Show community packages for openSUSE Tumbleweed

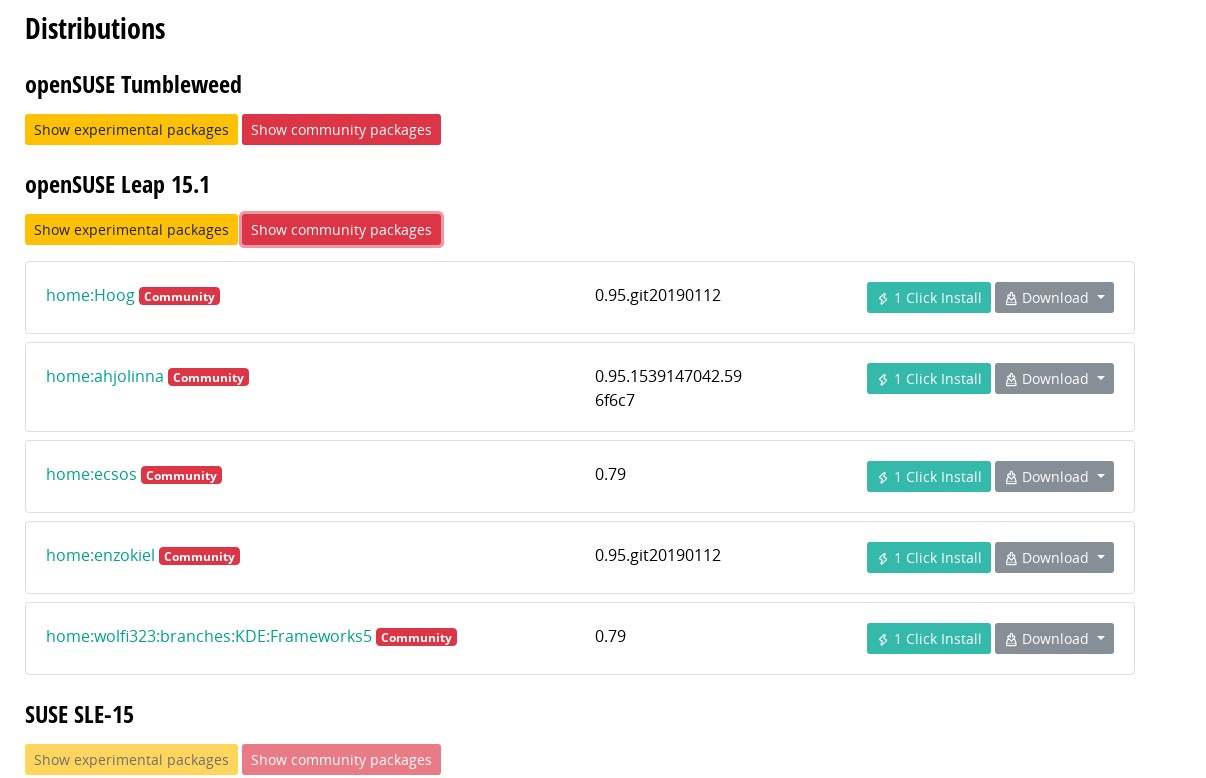click(341, 129)
